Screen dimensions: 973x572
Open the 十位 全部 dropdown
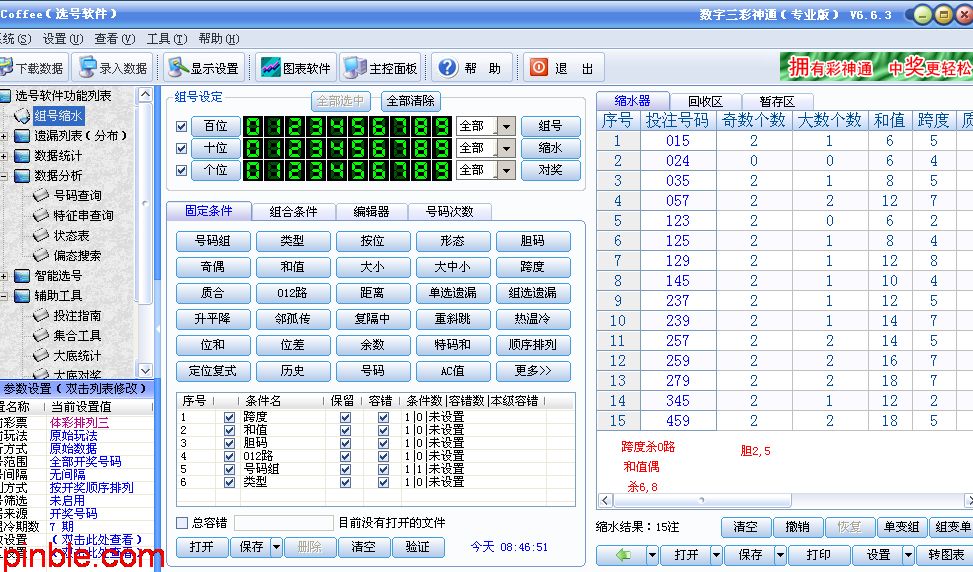506,148
